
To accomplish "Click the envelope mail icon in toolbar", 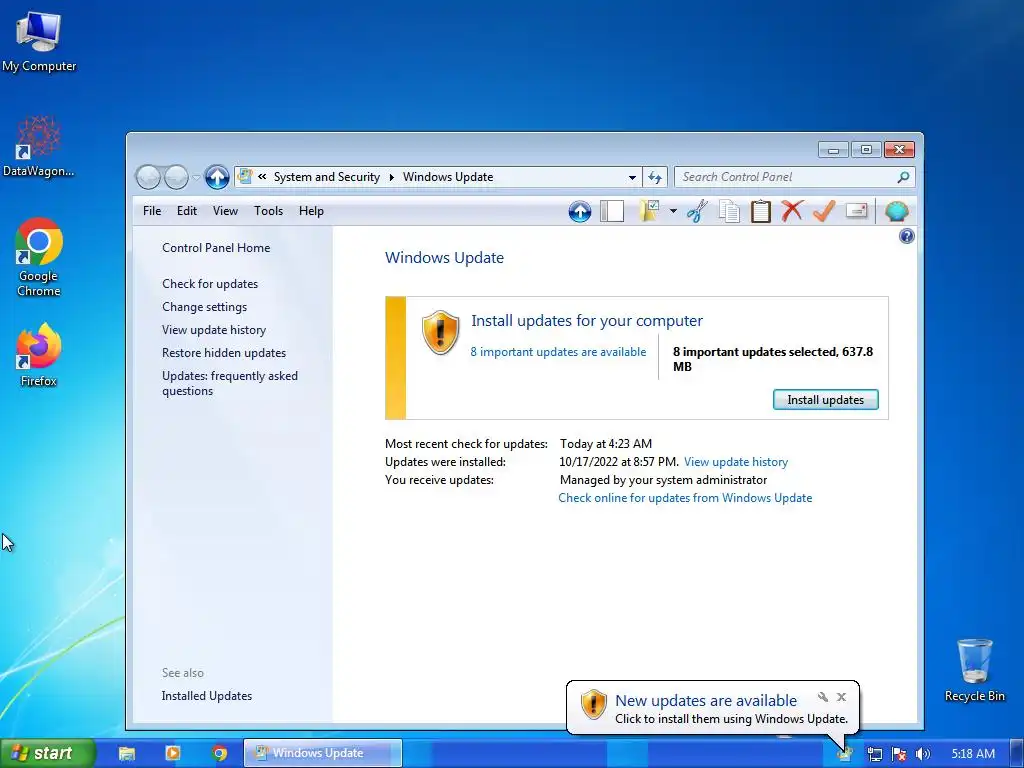I will click(x=856, y=211).
